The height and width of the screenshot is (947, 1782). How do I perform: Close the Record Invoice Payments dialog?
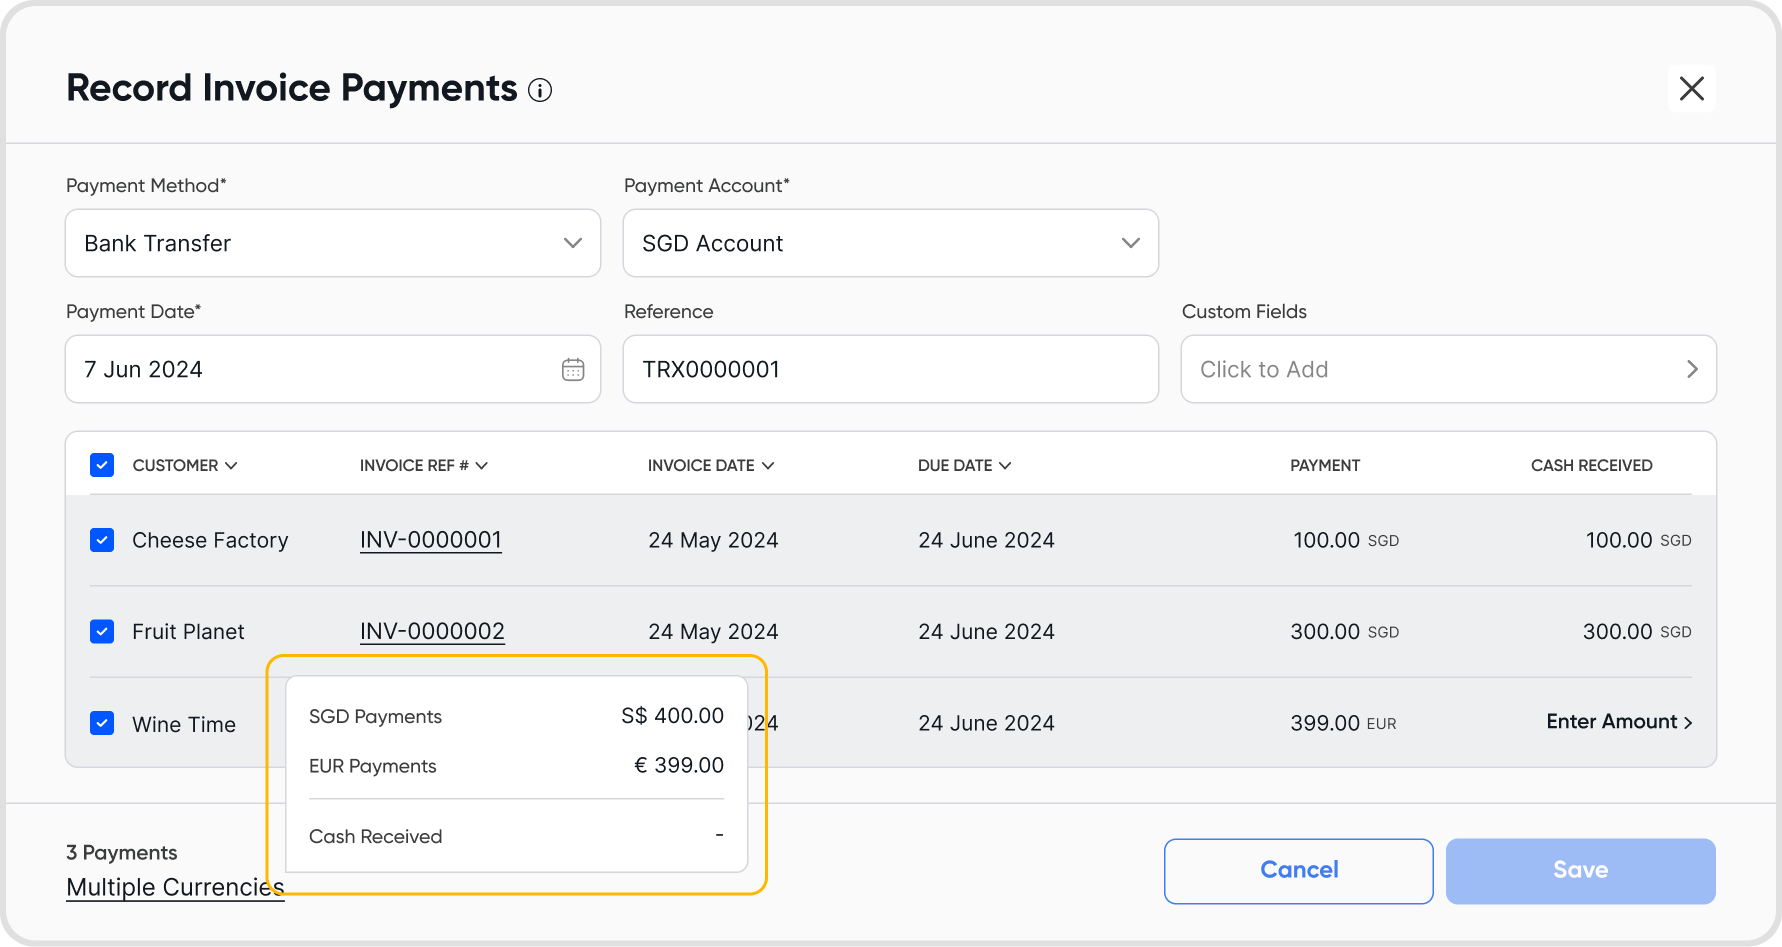click(1691, 89)
